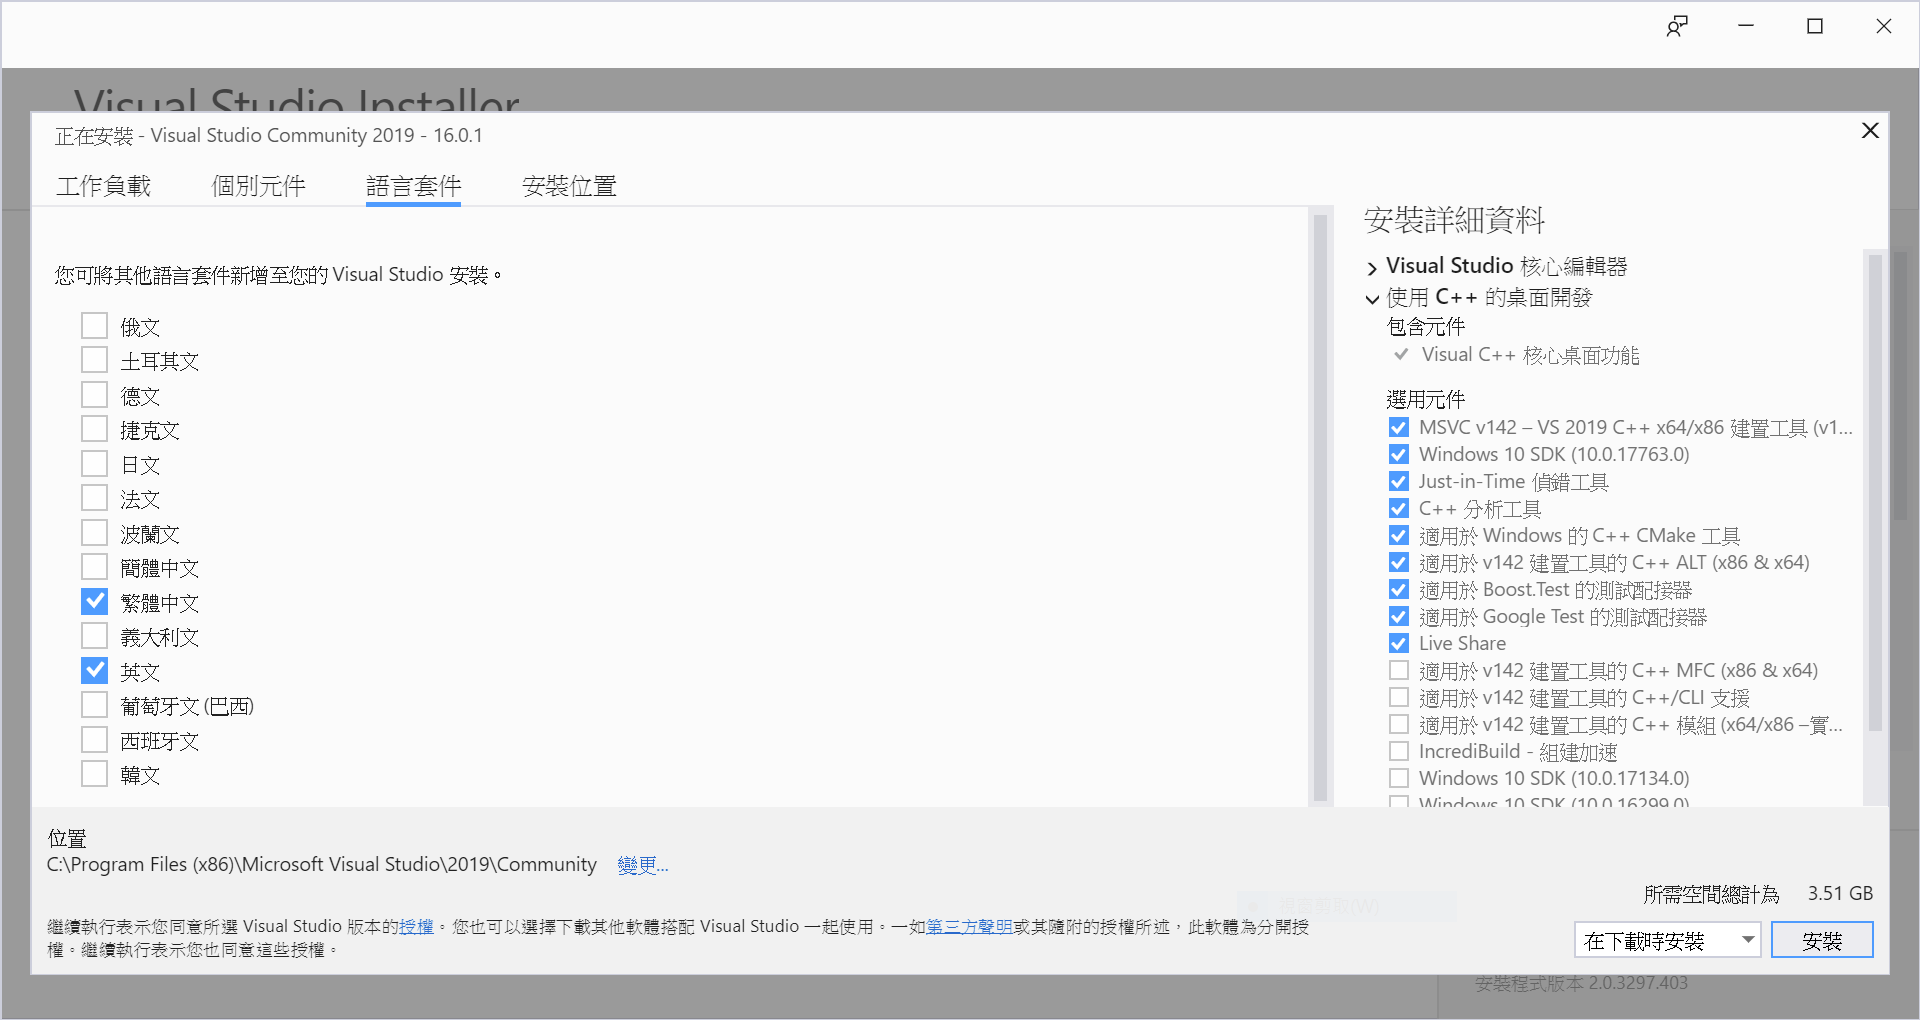Tick the 波蘭文 language pack

95,533
